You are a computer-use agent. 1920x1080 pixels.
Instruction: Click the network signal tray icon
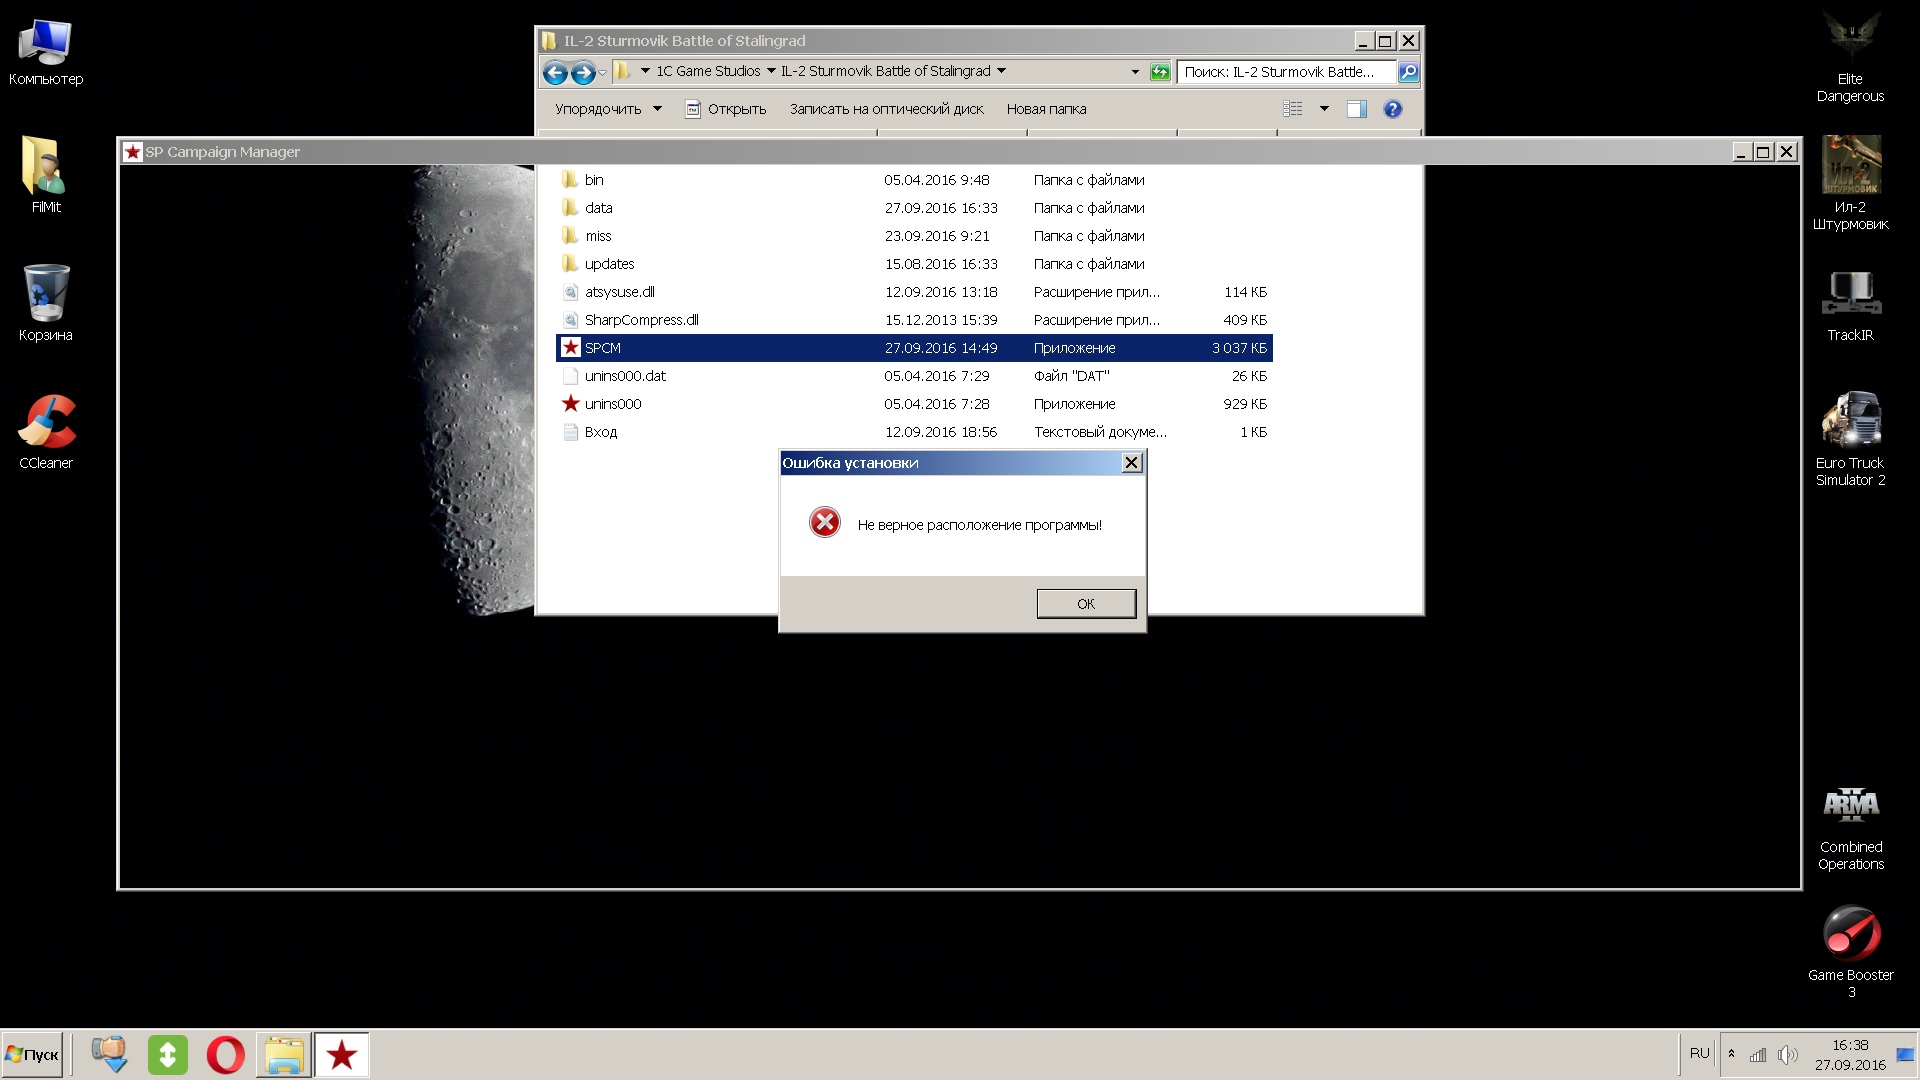[x=1758, y=1054]
